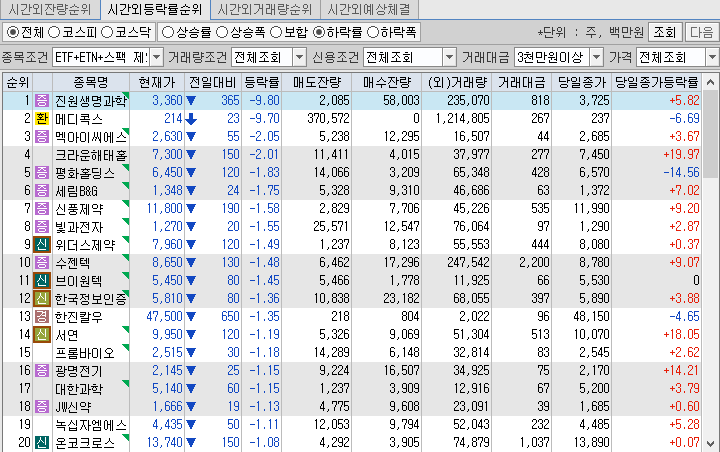Click the 증 badge next to JW신약
Screen dimensions: 720x452
[42, 407]
